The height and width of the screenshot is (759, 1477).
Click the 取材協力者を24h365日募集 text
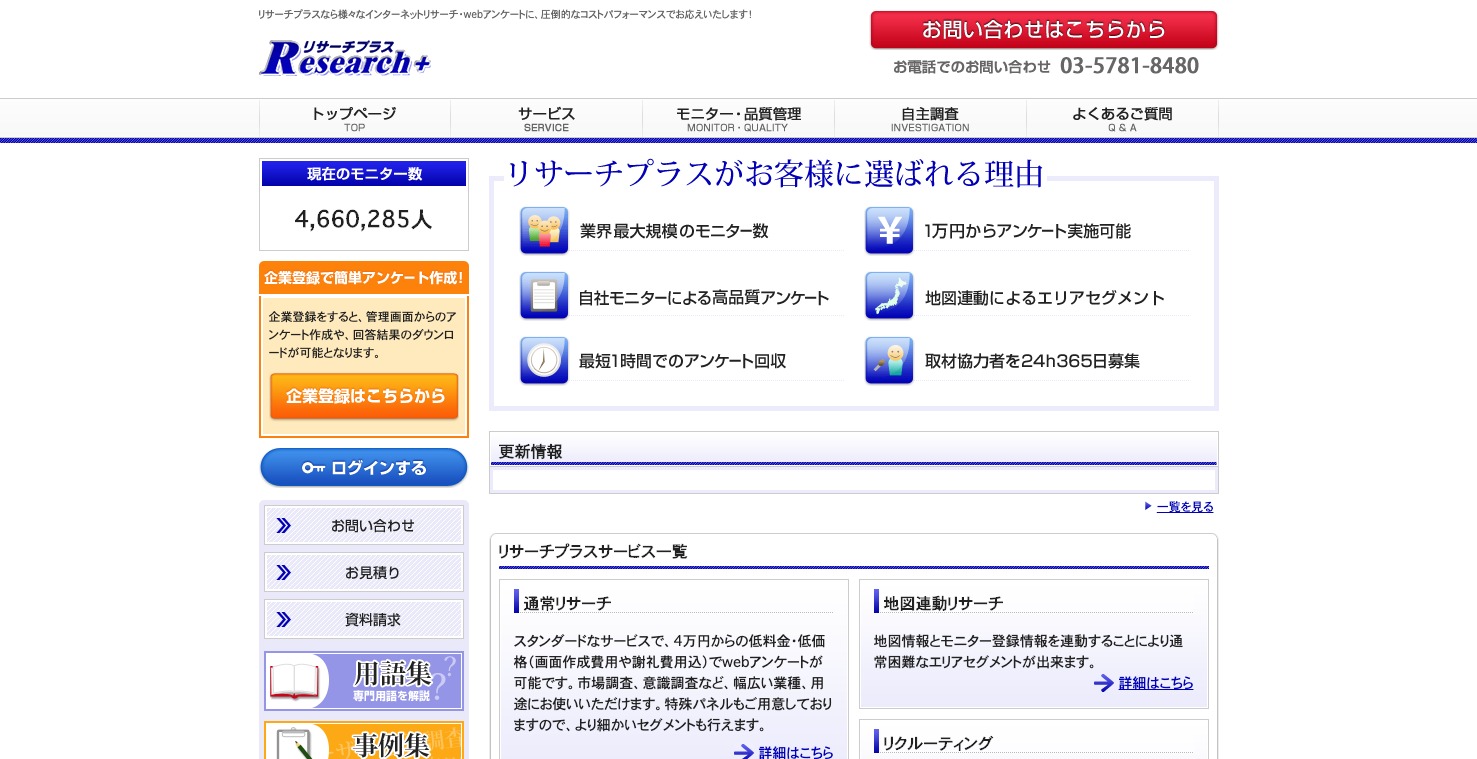(x=1032, y=361)
